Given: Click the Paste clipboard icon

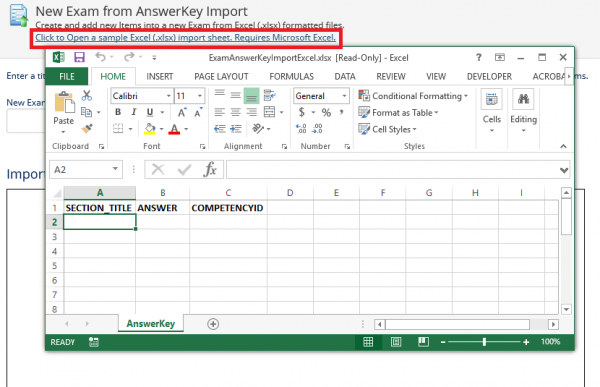Looking at the screenshot, I should (x=64, y=103).
